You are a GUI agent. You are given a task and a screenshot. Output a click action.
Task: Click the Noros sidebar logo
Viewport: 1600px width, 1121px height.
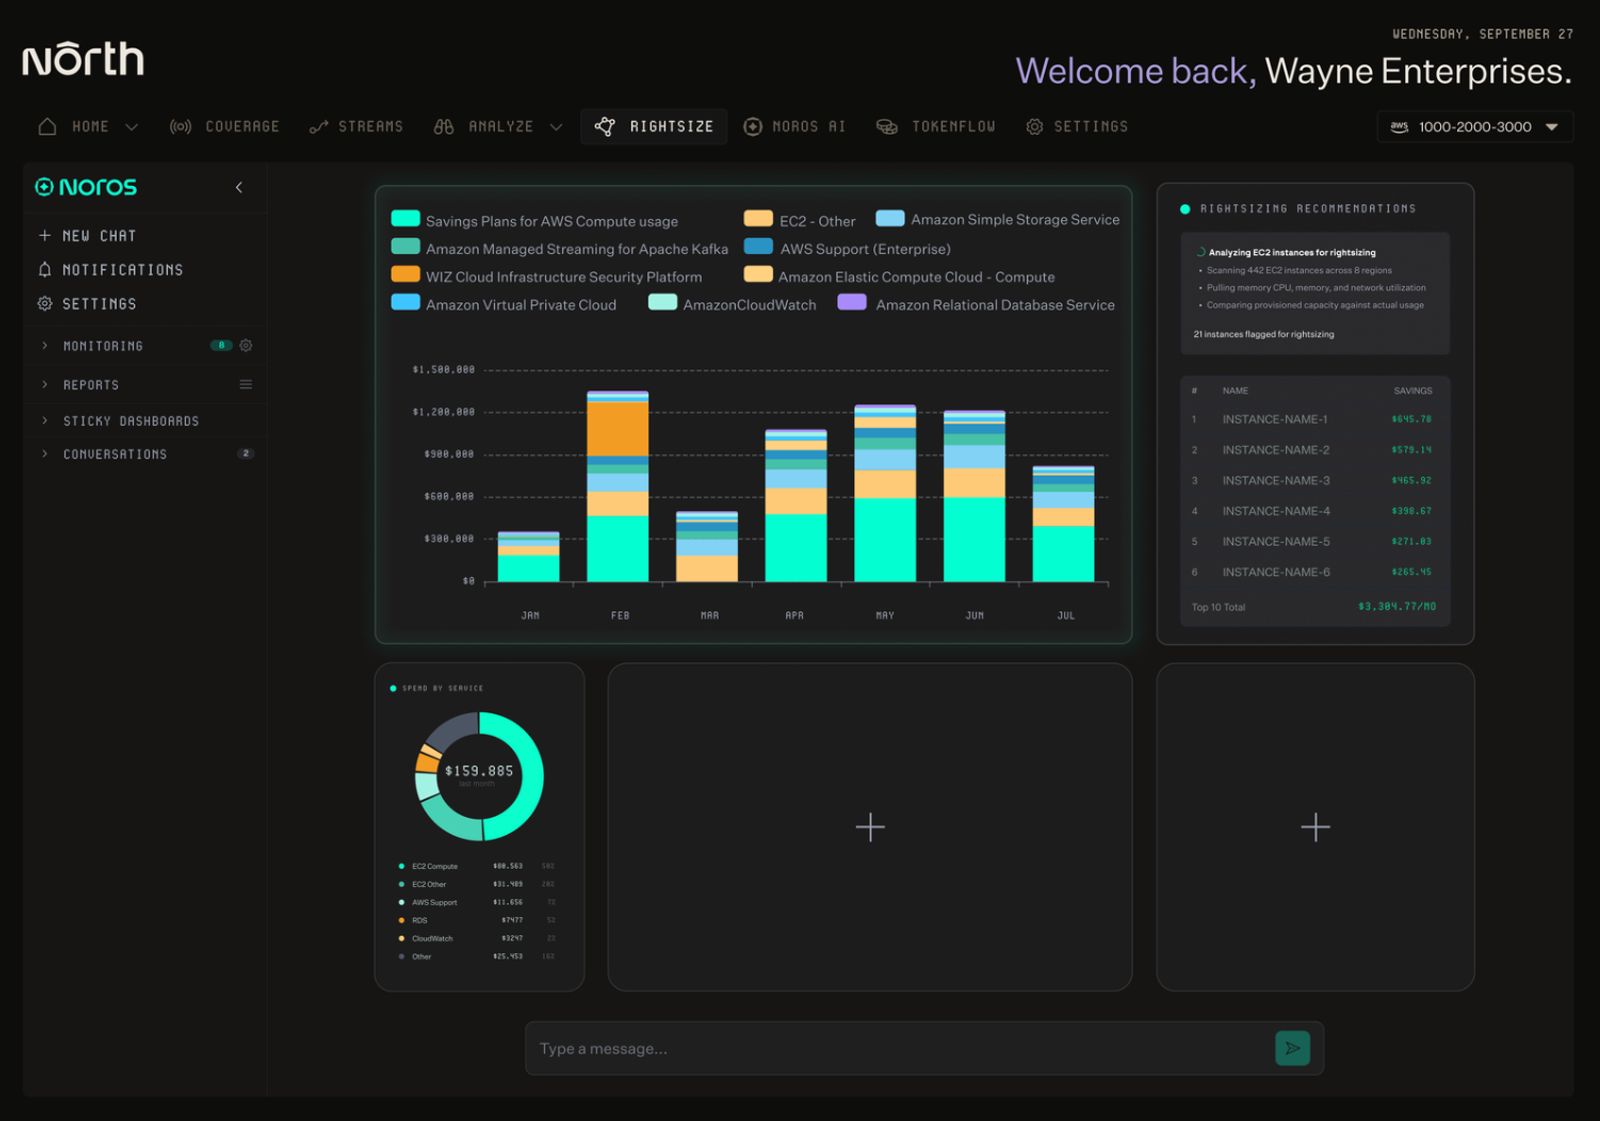(86, 187)
